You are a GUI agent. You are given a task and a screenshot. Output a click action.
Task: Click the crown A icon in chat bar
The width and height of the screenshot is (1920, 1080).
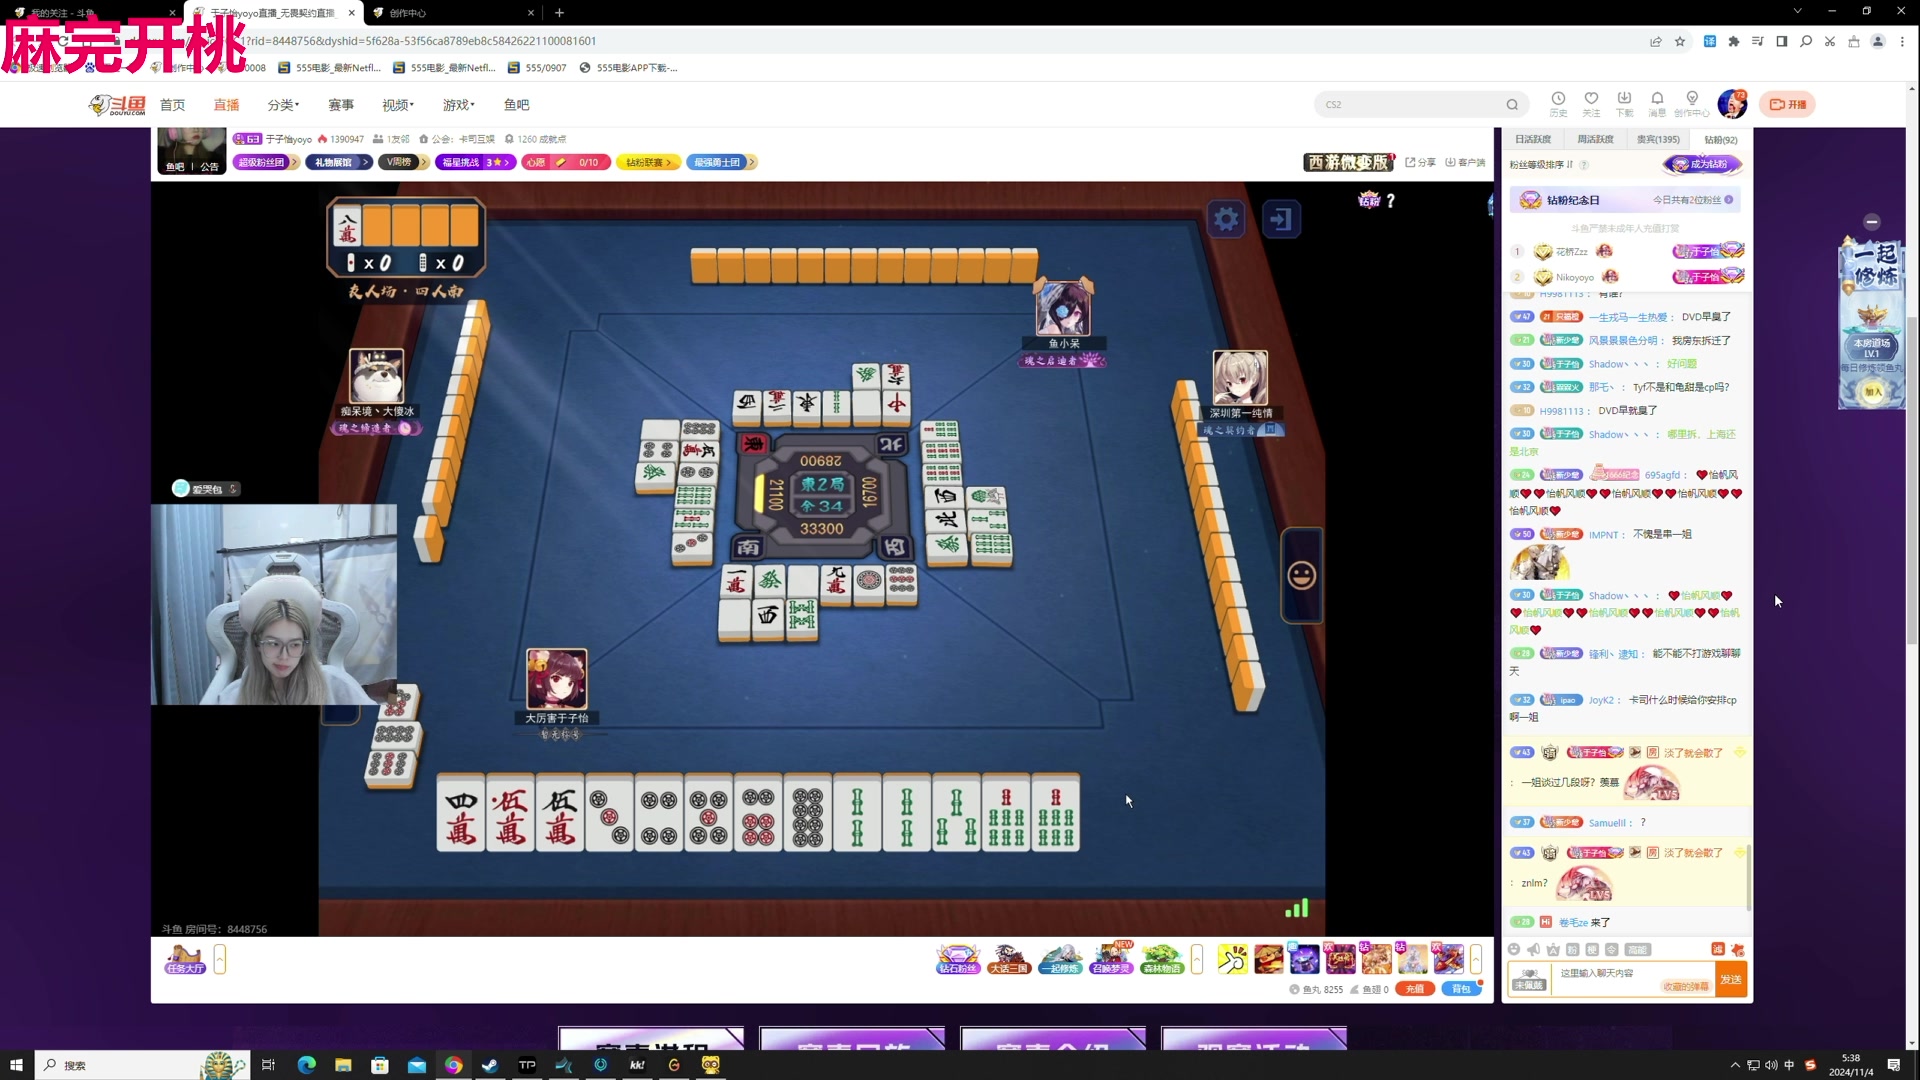pyautogui.click(x=1553, y=949)
